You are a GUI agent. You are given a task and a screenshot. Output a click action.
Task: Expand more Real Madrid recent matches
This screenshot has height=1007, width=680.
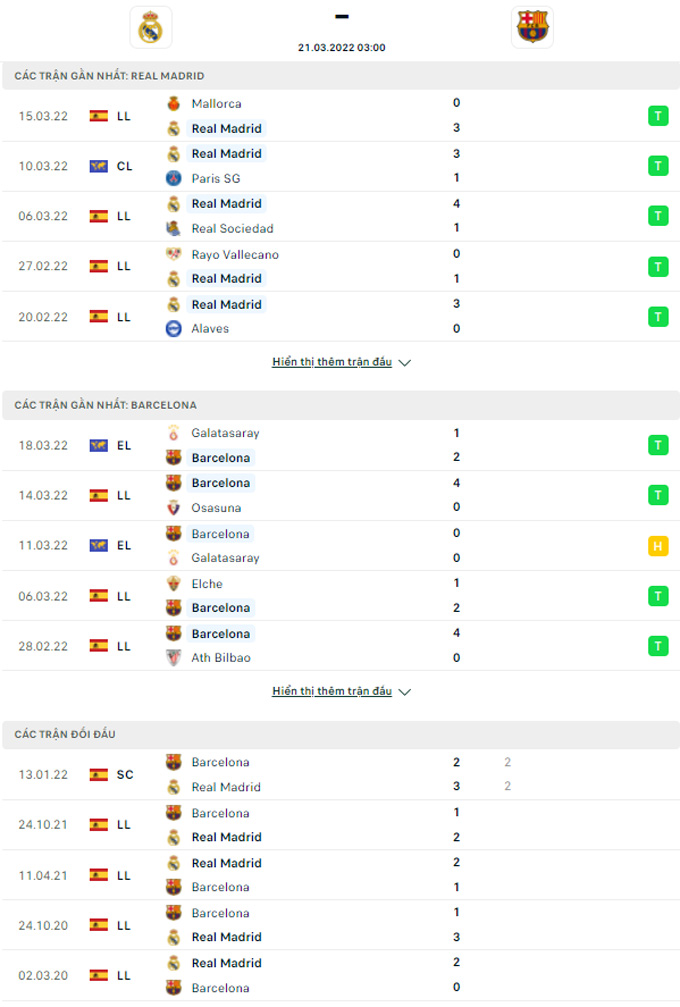[332, 362]
